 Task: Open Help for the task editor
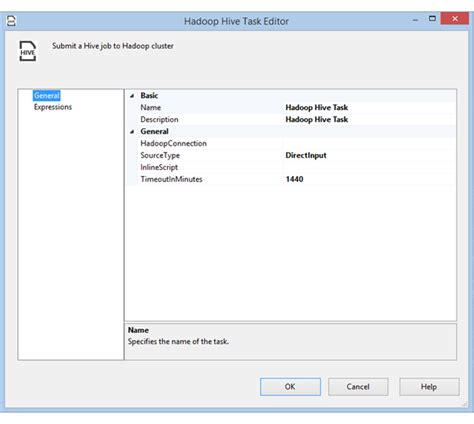pos(429,387)
